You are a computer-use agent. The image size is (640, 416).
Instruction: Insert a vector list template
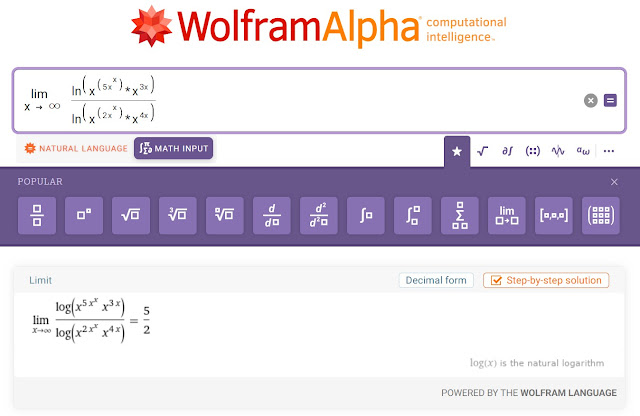click(553, 215)
